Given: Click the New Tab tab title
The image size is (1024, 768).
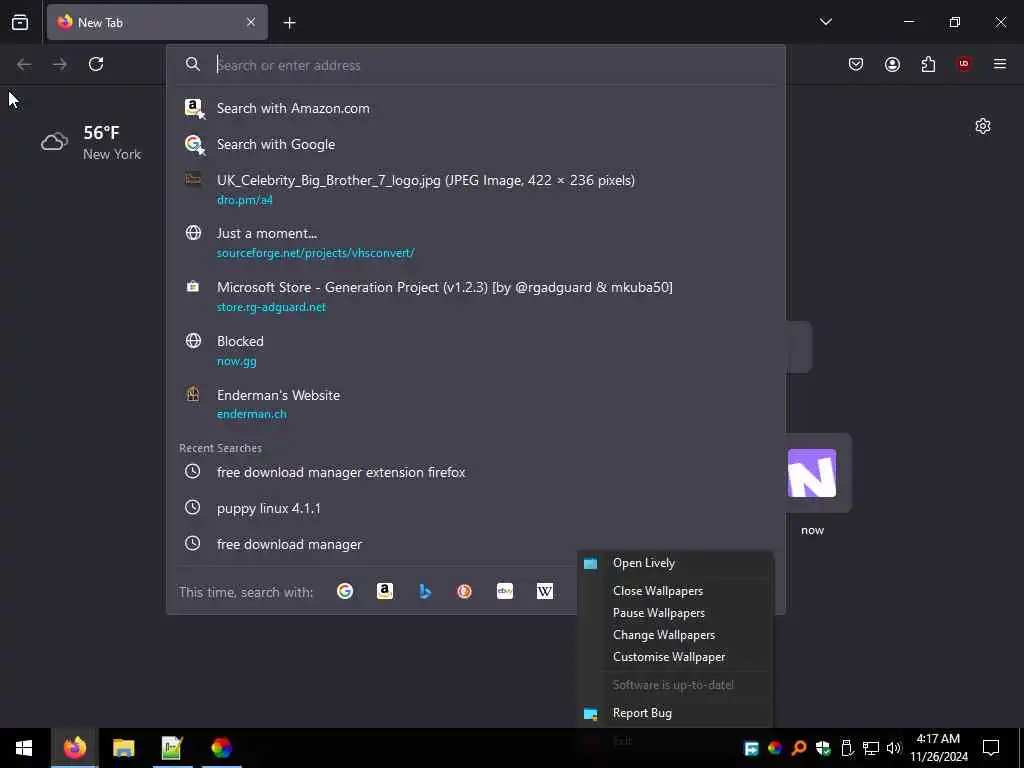Looking at the screenshot, I should [100, 23].
